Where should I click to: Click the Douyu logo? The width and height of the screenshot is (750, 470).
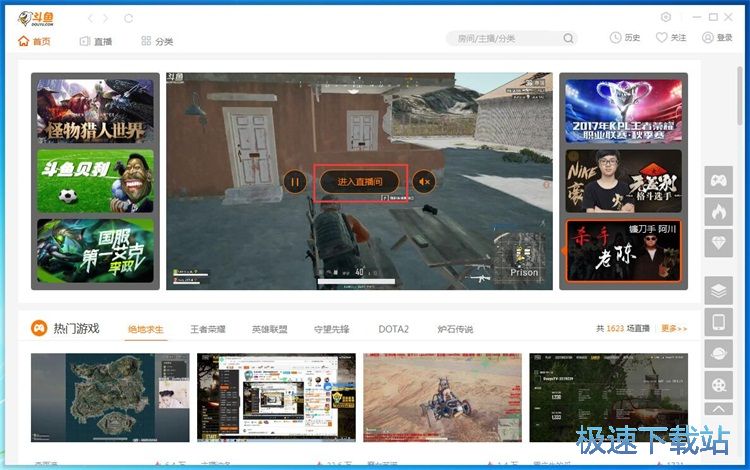(x=36, y=18)
